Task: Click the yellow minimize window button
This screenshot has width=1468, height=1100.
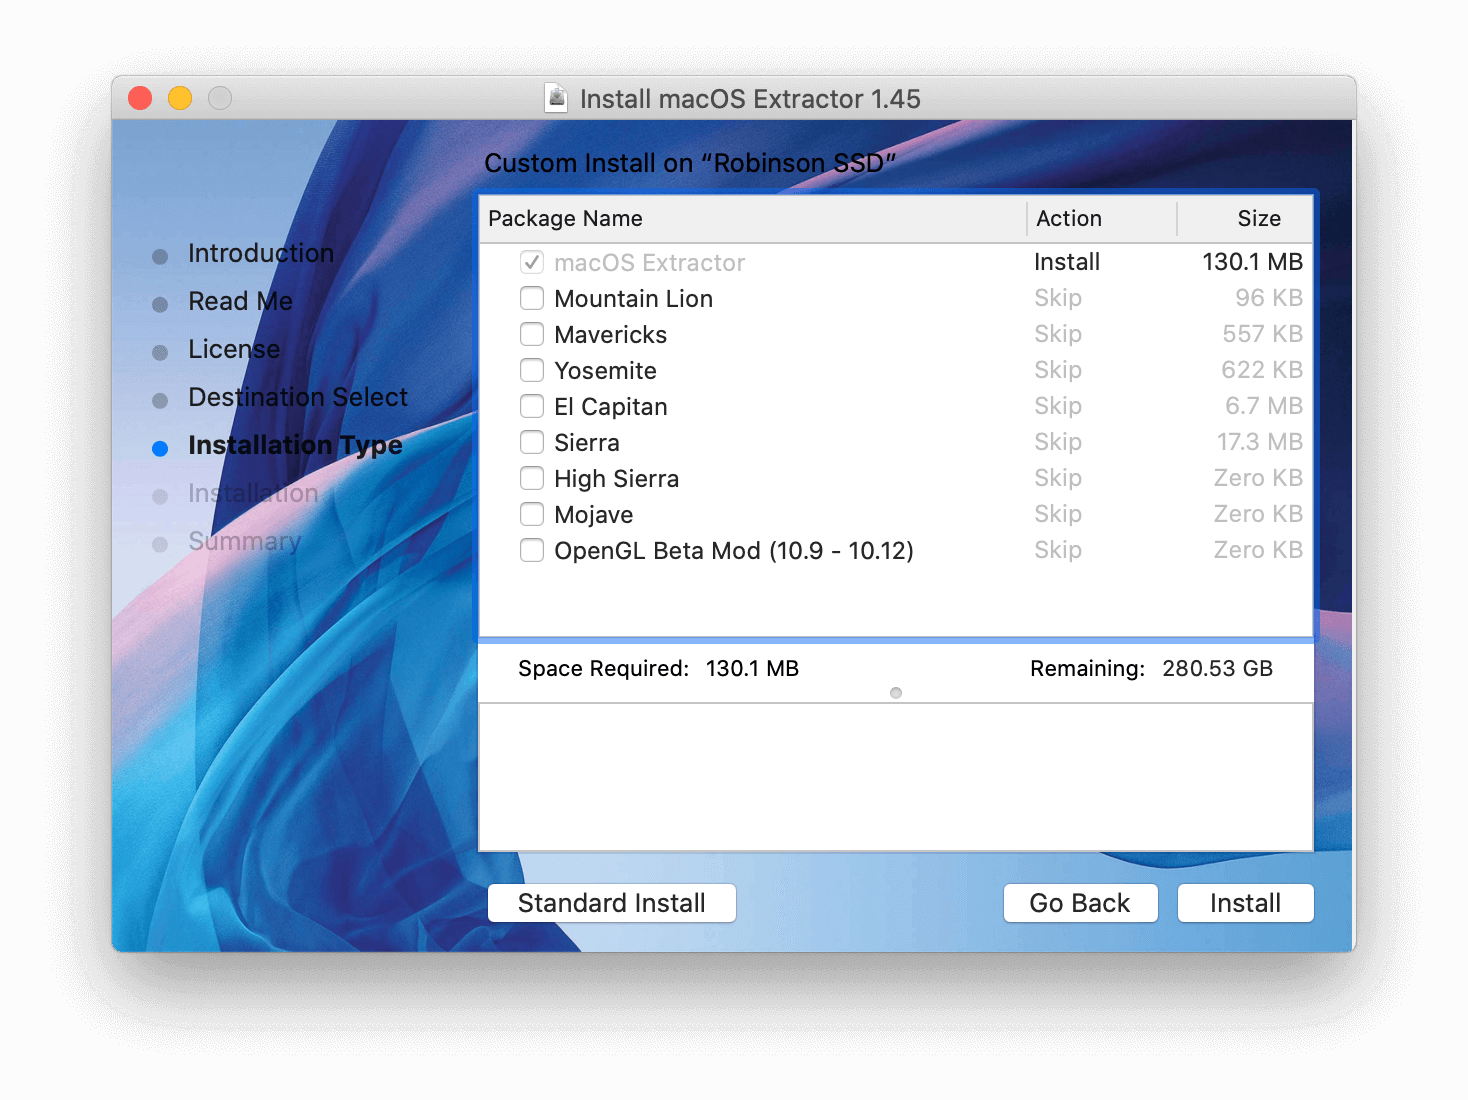Action: pos(180,98)
